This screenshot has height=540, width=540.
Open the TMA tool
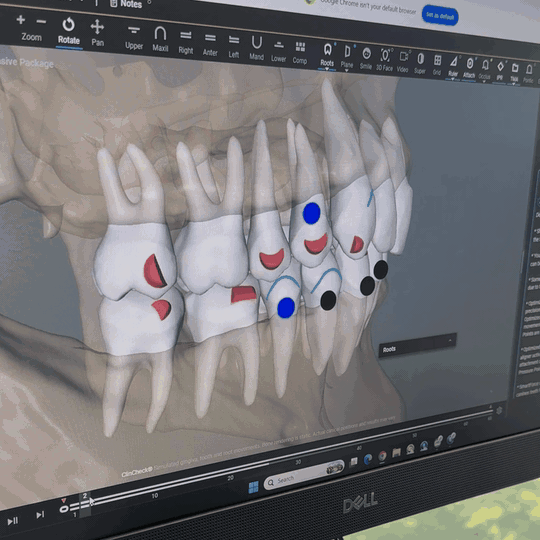click(514, 72)
